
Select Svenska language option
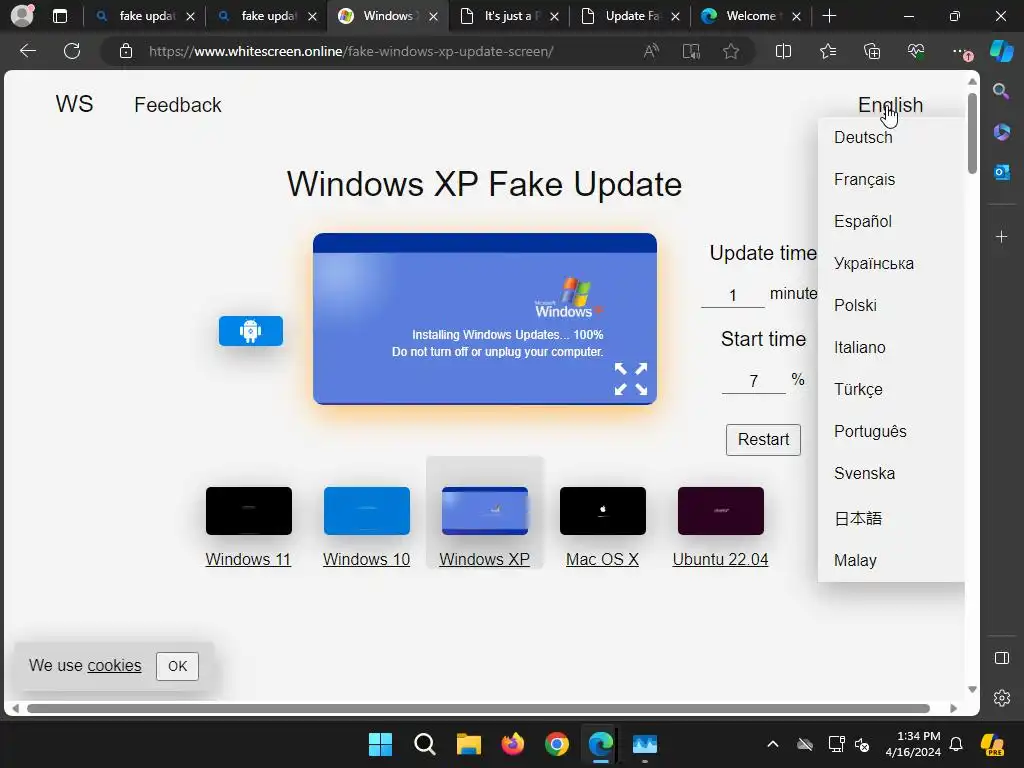[x=864, y=473]
